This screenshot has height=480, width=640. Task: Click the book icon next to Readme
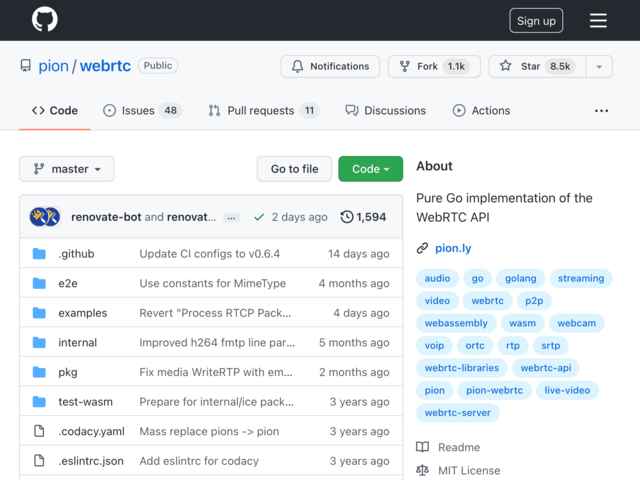[x=422, y=447]
